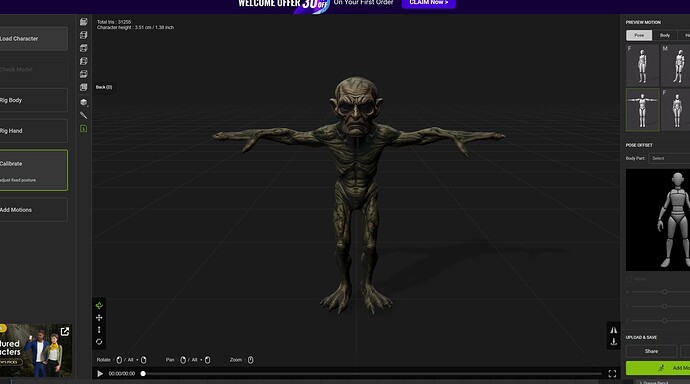Click the timeline playhead marker
Image resolution: width=690 pixels, height=384 pixels.
coord(143,373)
